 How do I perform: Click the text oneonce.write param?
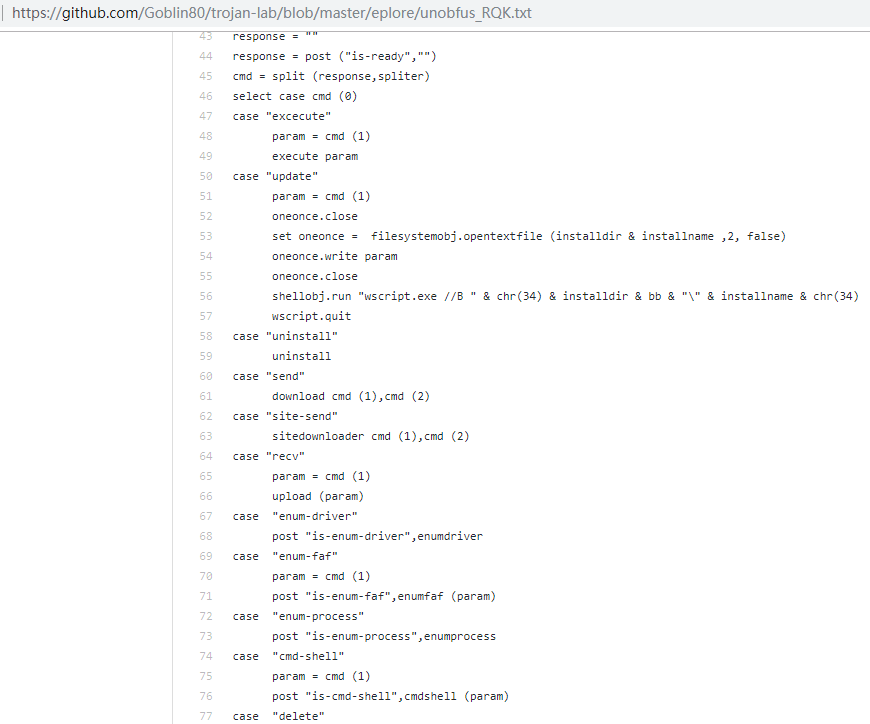(335, 256)
